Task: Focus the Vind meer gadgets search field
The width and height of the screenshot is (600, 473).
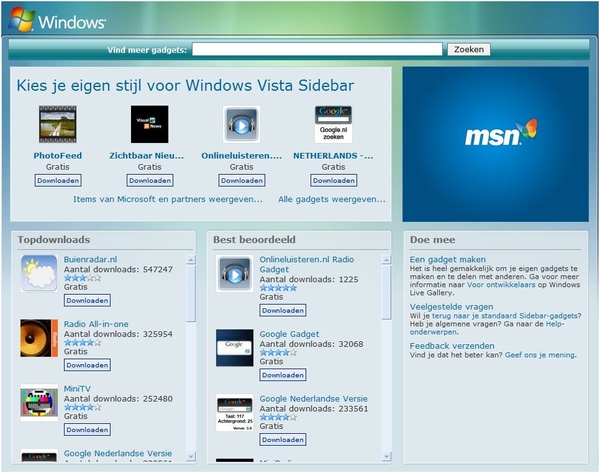Action: (x=317, y=49)
